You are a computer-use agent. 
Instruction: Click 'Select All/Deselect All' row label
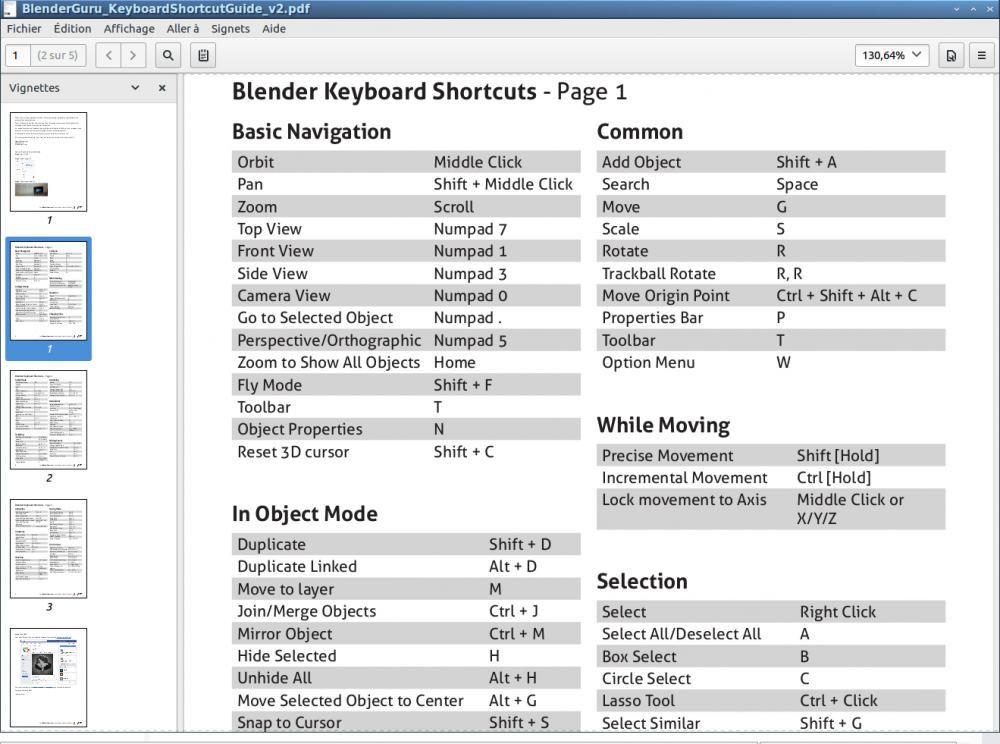681,634
